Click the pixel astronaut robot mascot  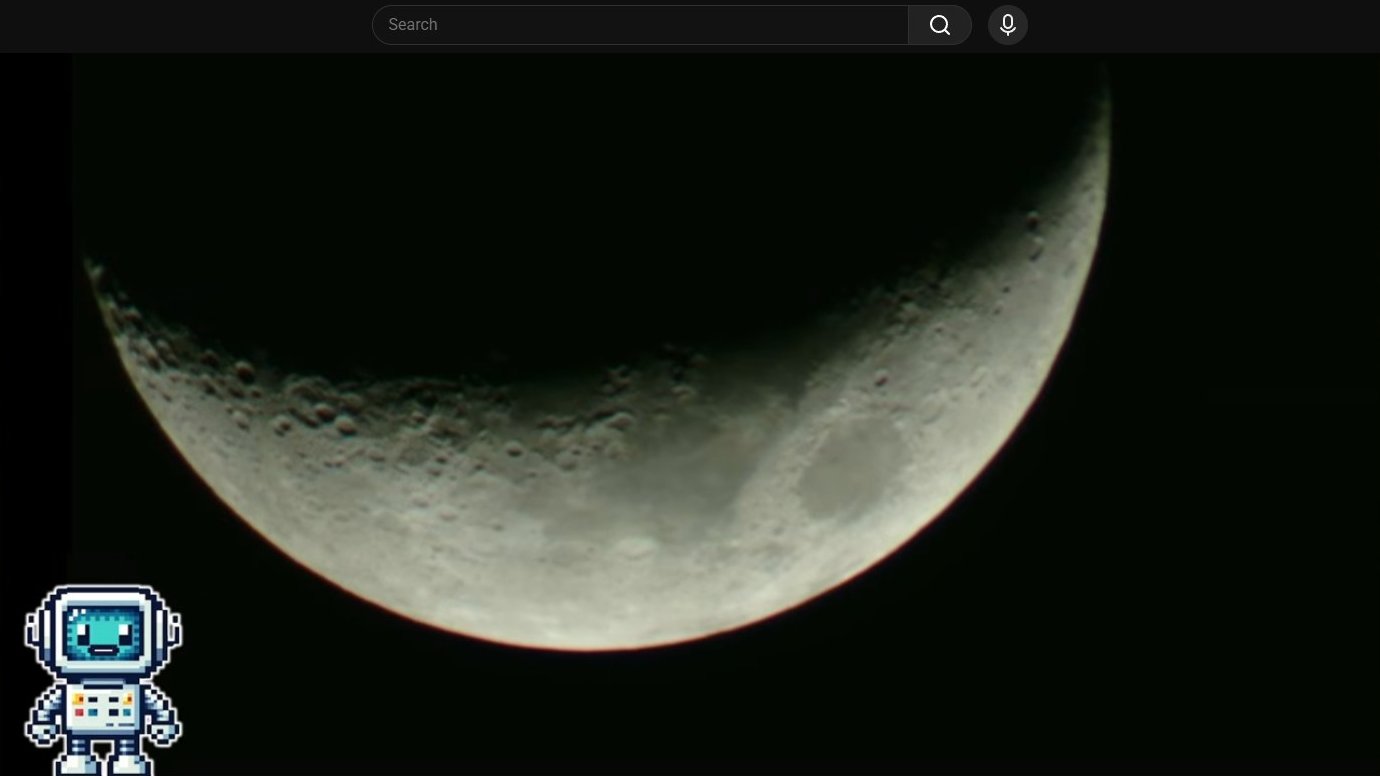click(103, 679)
